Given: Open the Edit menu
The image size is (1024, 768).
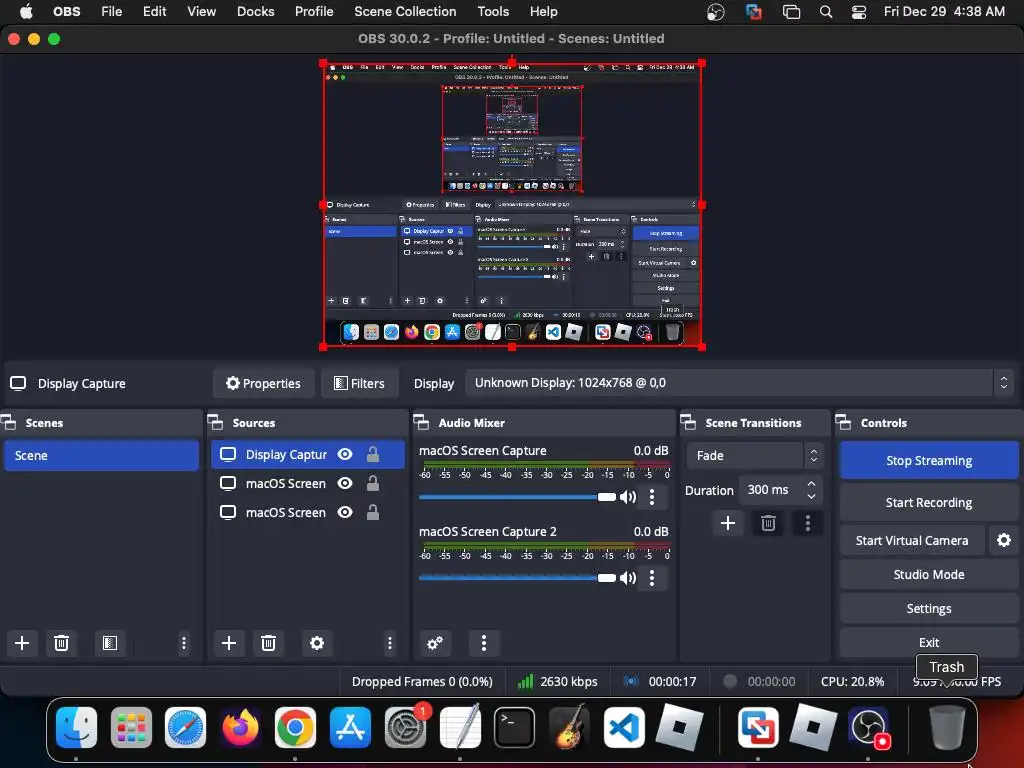Looking at the screenshot, I should 155,12.
